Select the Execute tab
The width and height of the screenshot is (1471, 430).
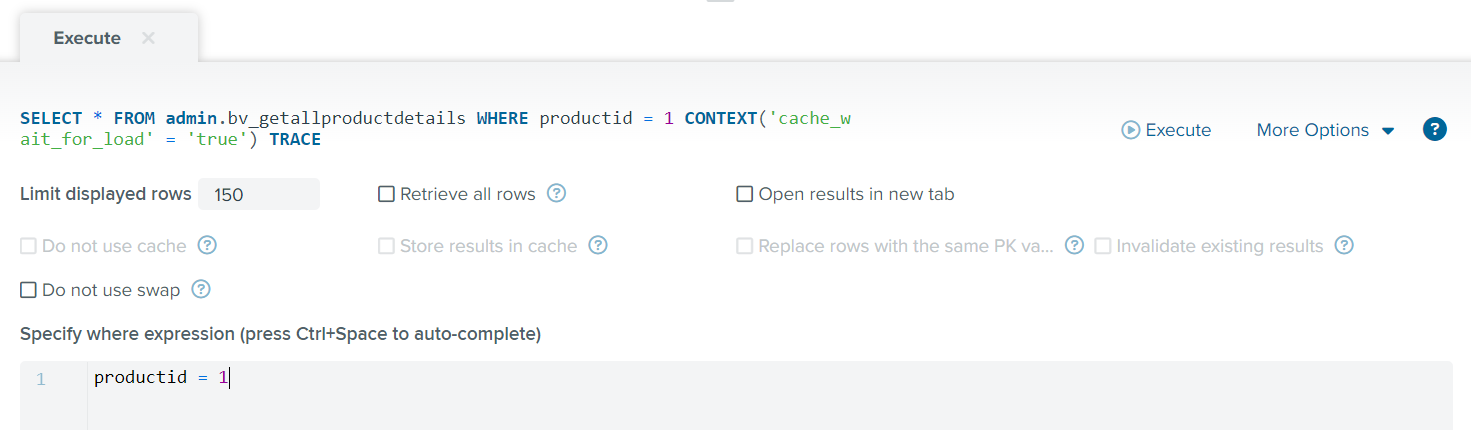click(87, 38)
